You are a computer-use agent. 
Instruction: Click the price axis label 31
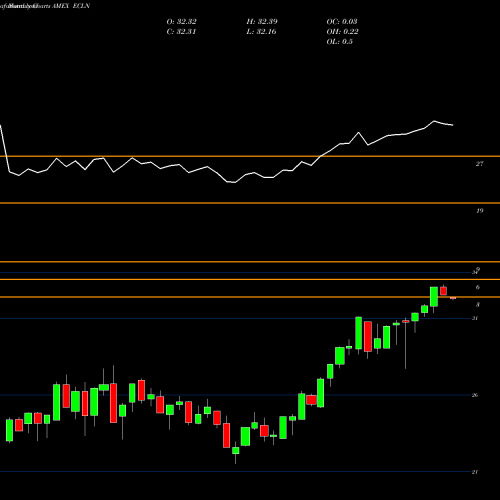[x=475, y=318]
